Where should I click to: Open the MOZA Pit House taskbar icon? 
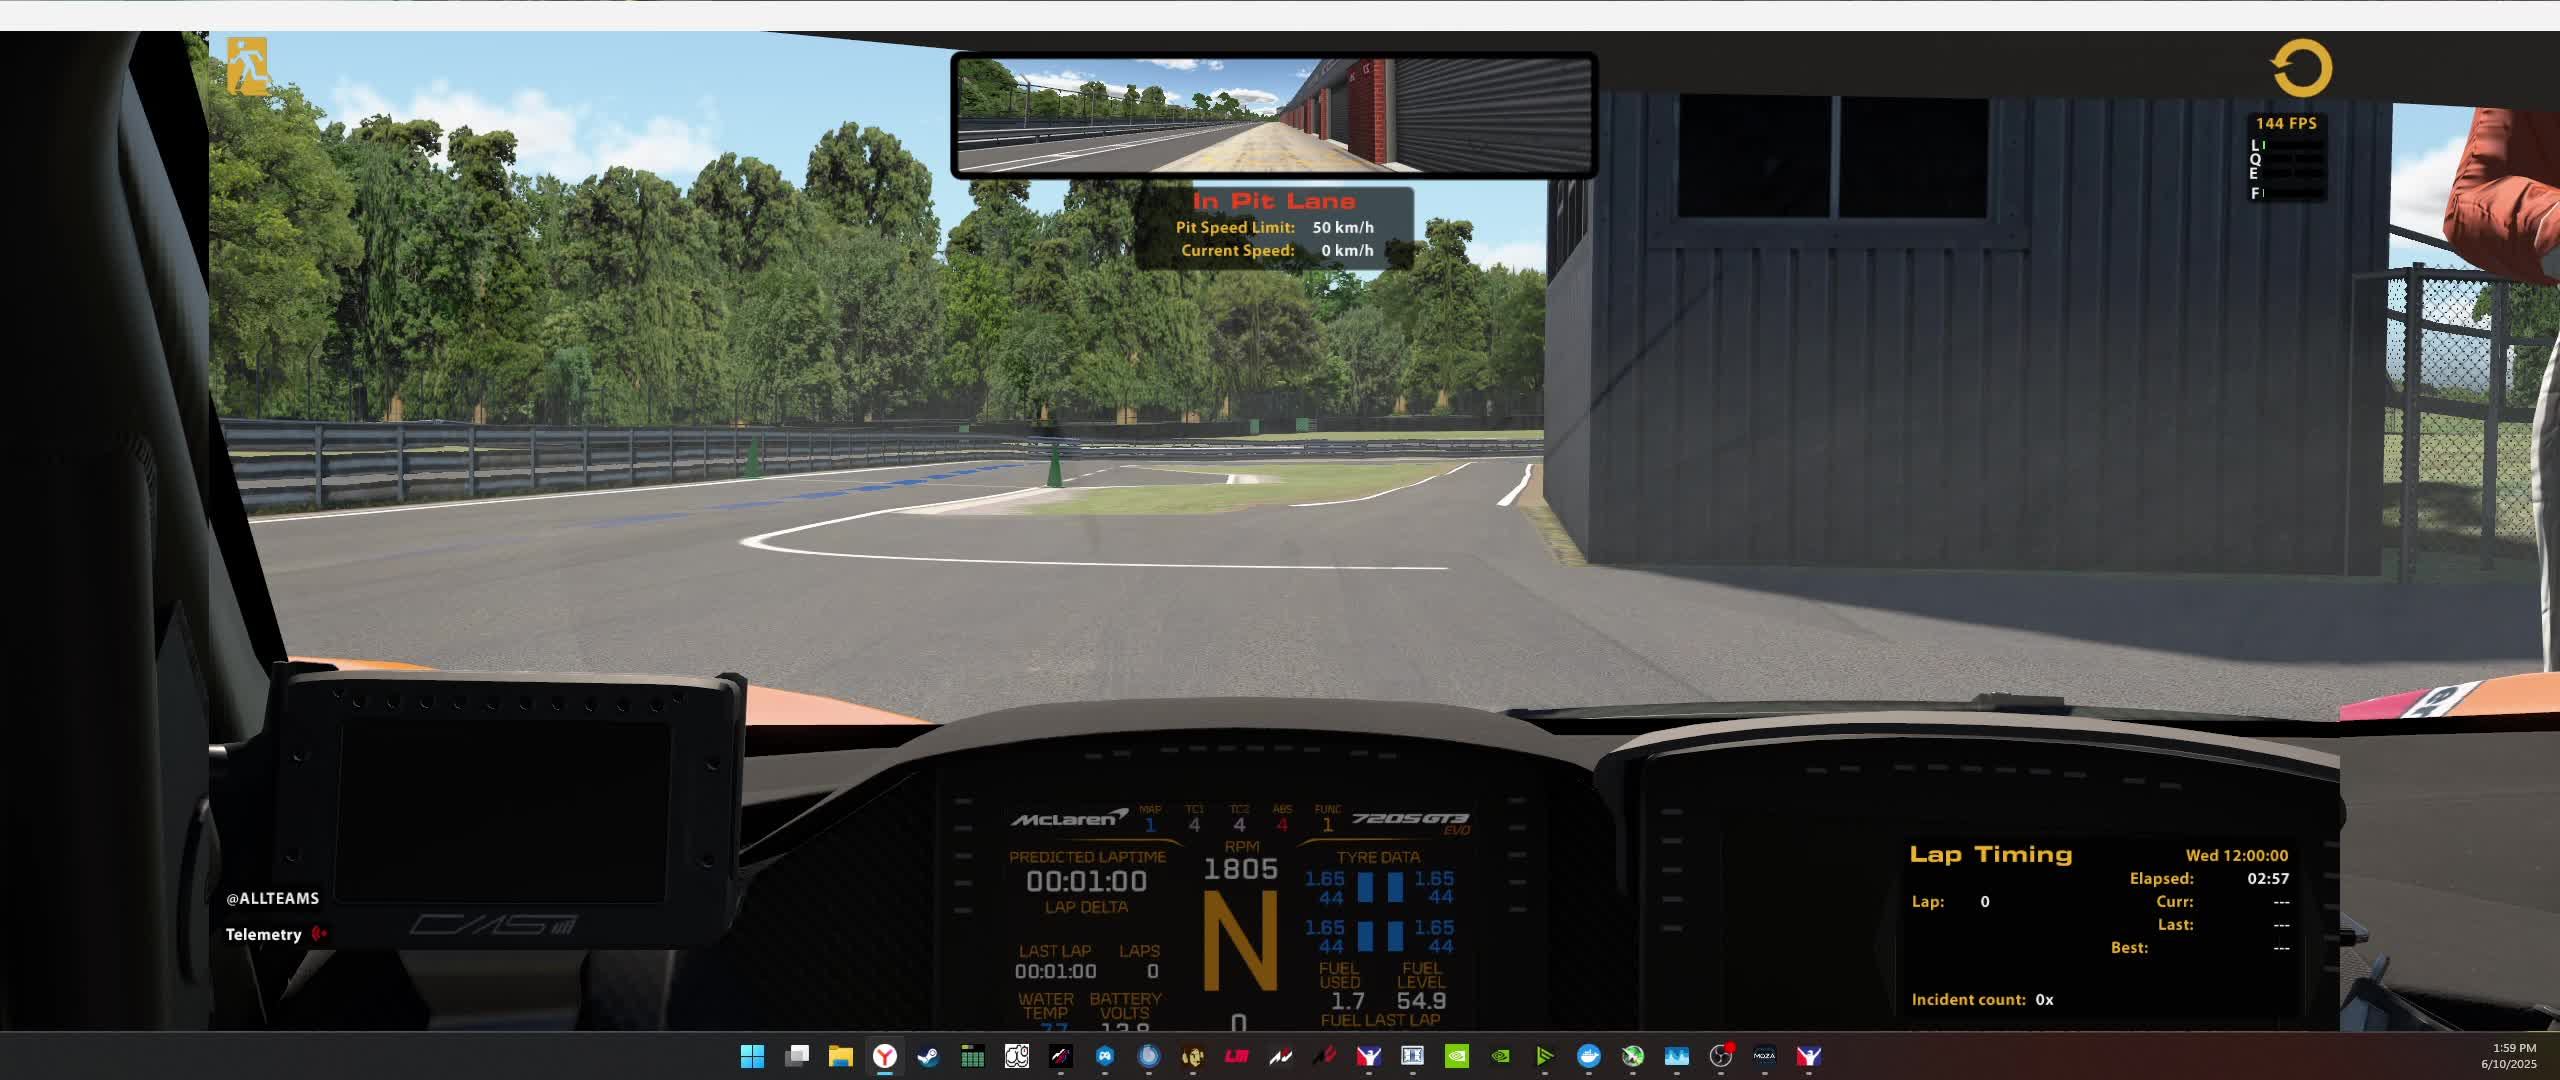point(1764,1056)
